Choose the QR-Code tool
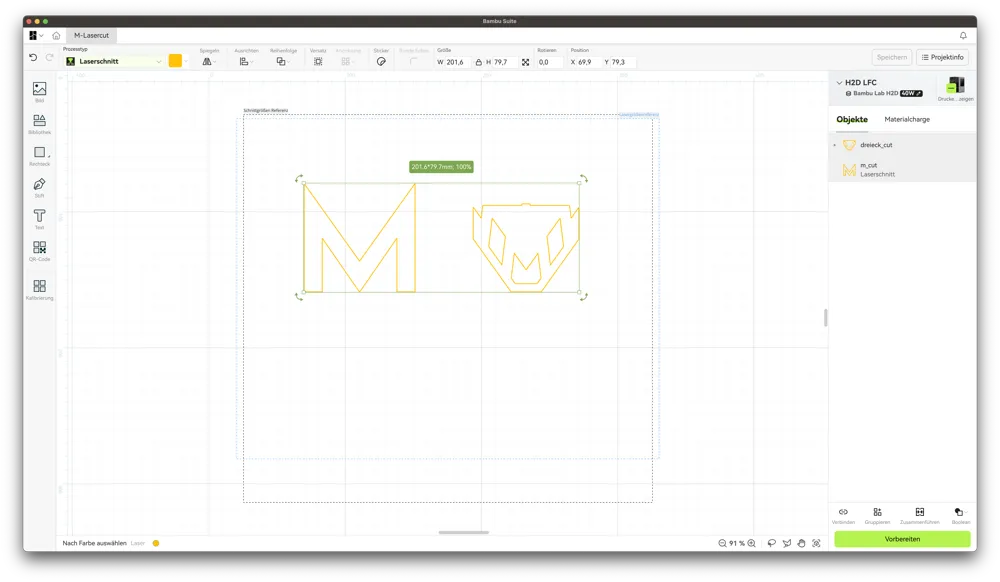Screen dimensions: 1000x582 pos(40,251)
